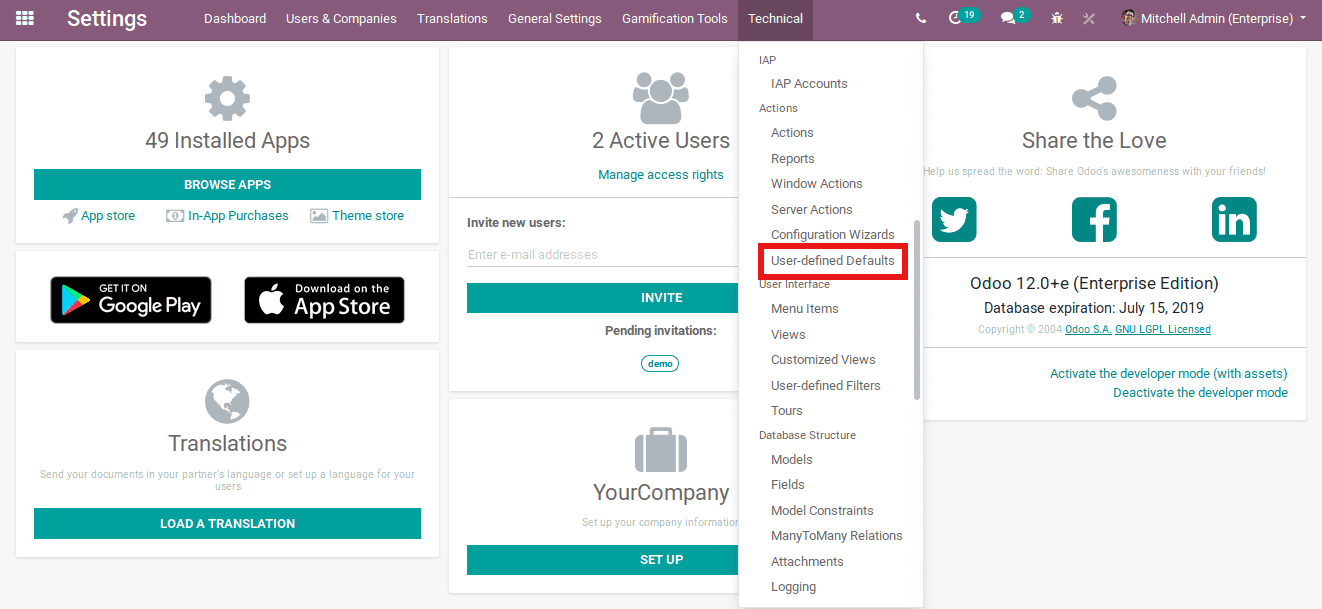Click the Active Users people icon
The height and width of the screenshot is (609, 1322).
(661, 98)
